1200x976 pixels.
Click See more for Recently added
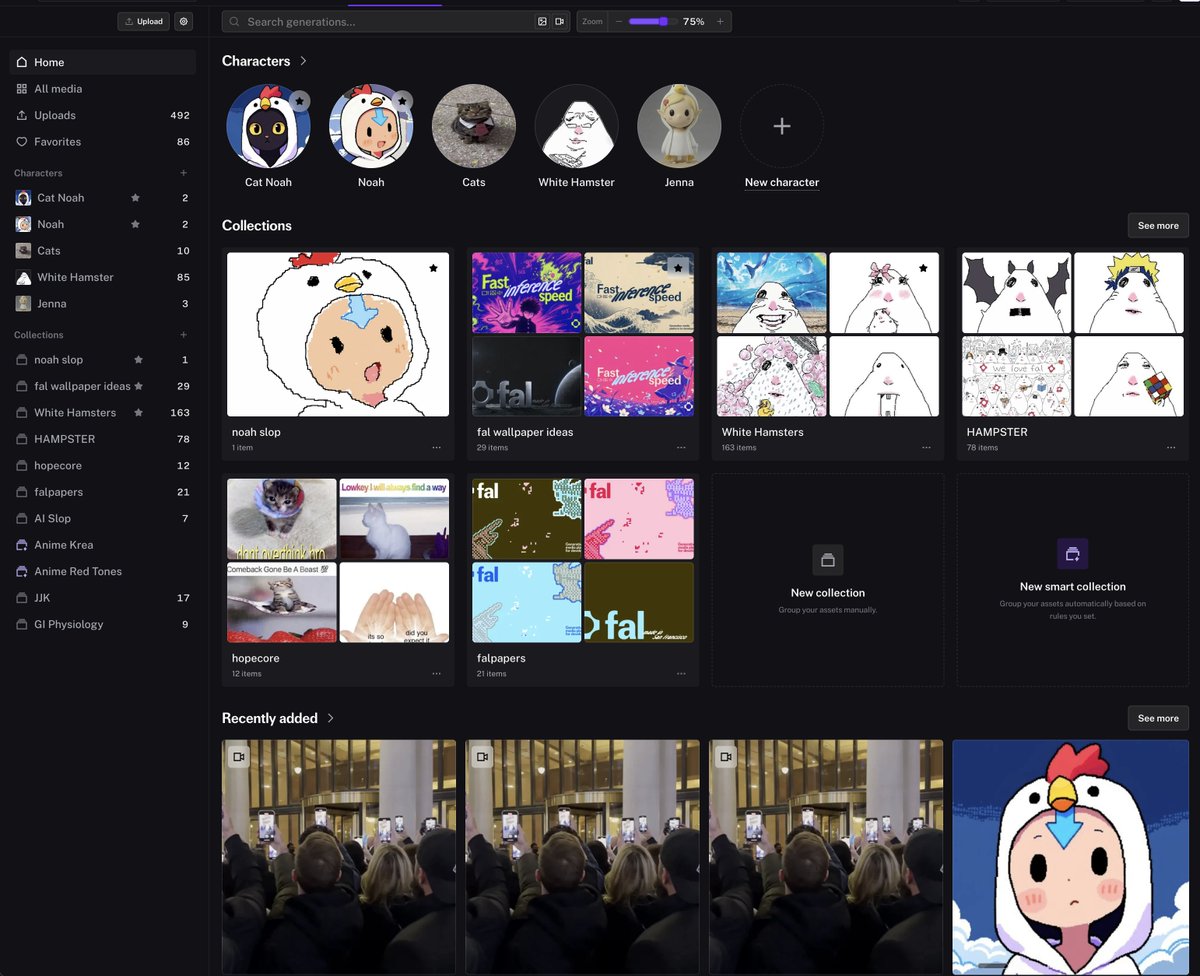coord(1158,718)
